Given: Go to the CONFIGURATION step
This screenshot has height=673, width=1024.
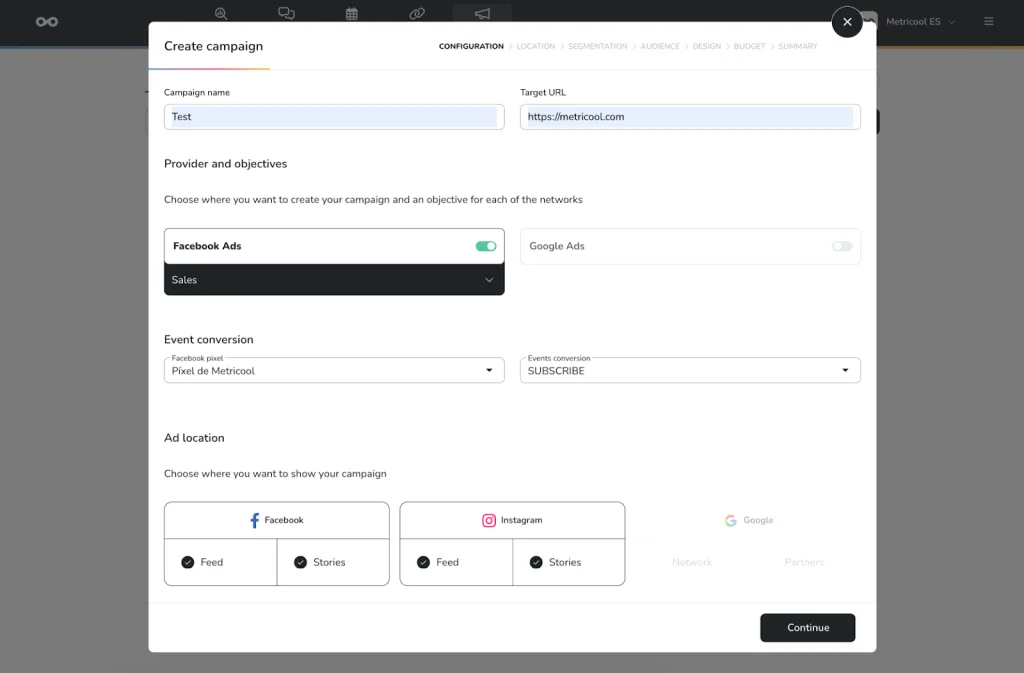Looking at the screenshot, I should tap(471, 46).
